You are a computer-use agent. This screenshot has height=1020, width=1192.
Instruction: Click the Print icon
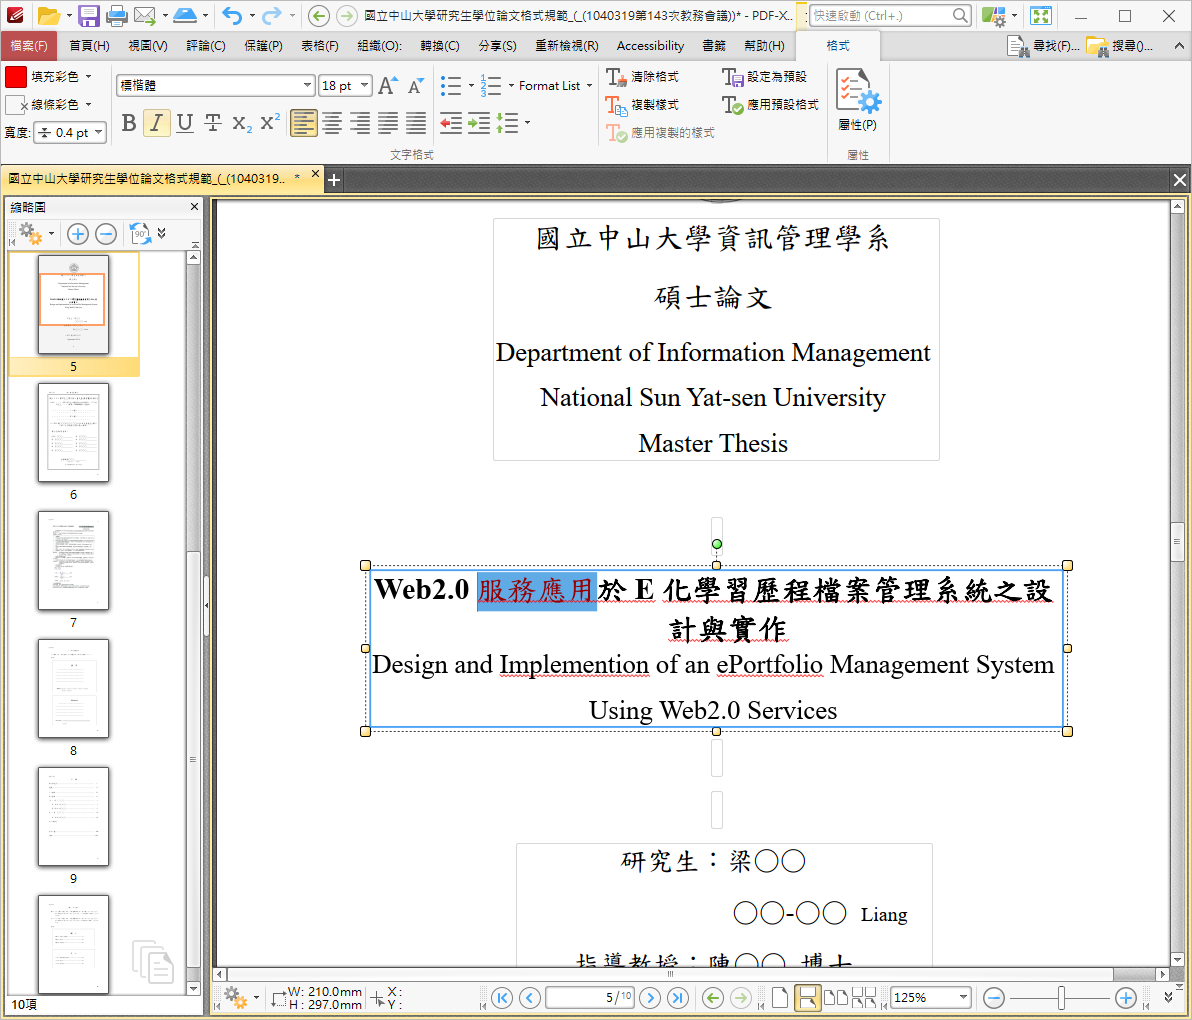(x=117, y=15)
